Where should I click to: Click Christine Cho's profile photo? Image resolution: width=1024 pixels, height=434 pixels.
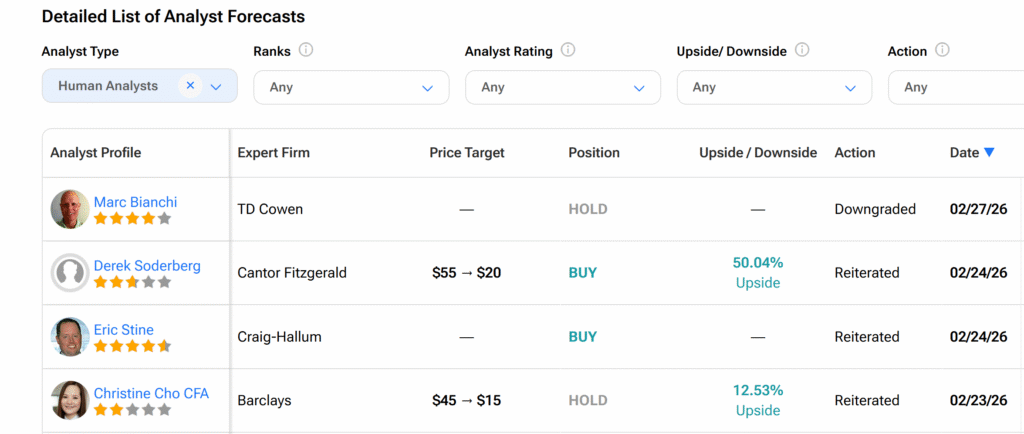(70, 400)
